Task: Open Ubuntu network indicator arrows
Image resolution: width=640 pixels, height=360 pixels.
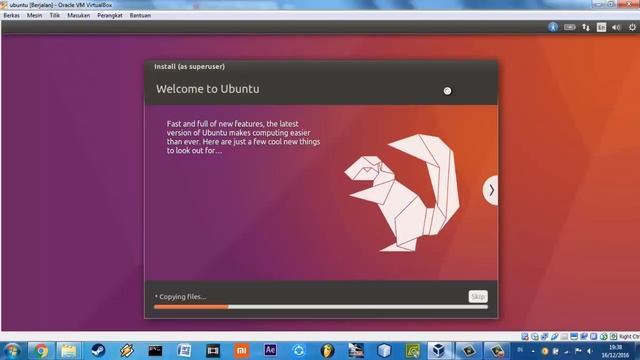Action: pos(586,27)
